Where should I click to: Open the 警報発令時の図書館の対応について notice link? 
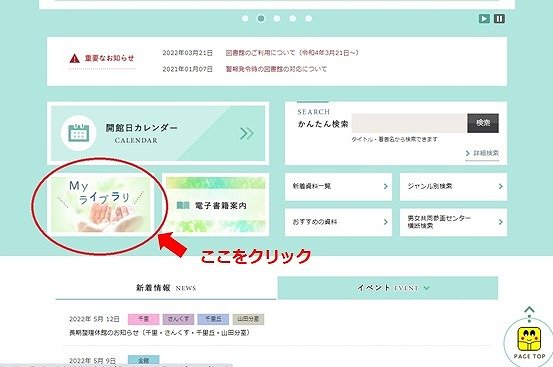point(276,69)
